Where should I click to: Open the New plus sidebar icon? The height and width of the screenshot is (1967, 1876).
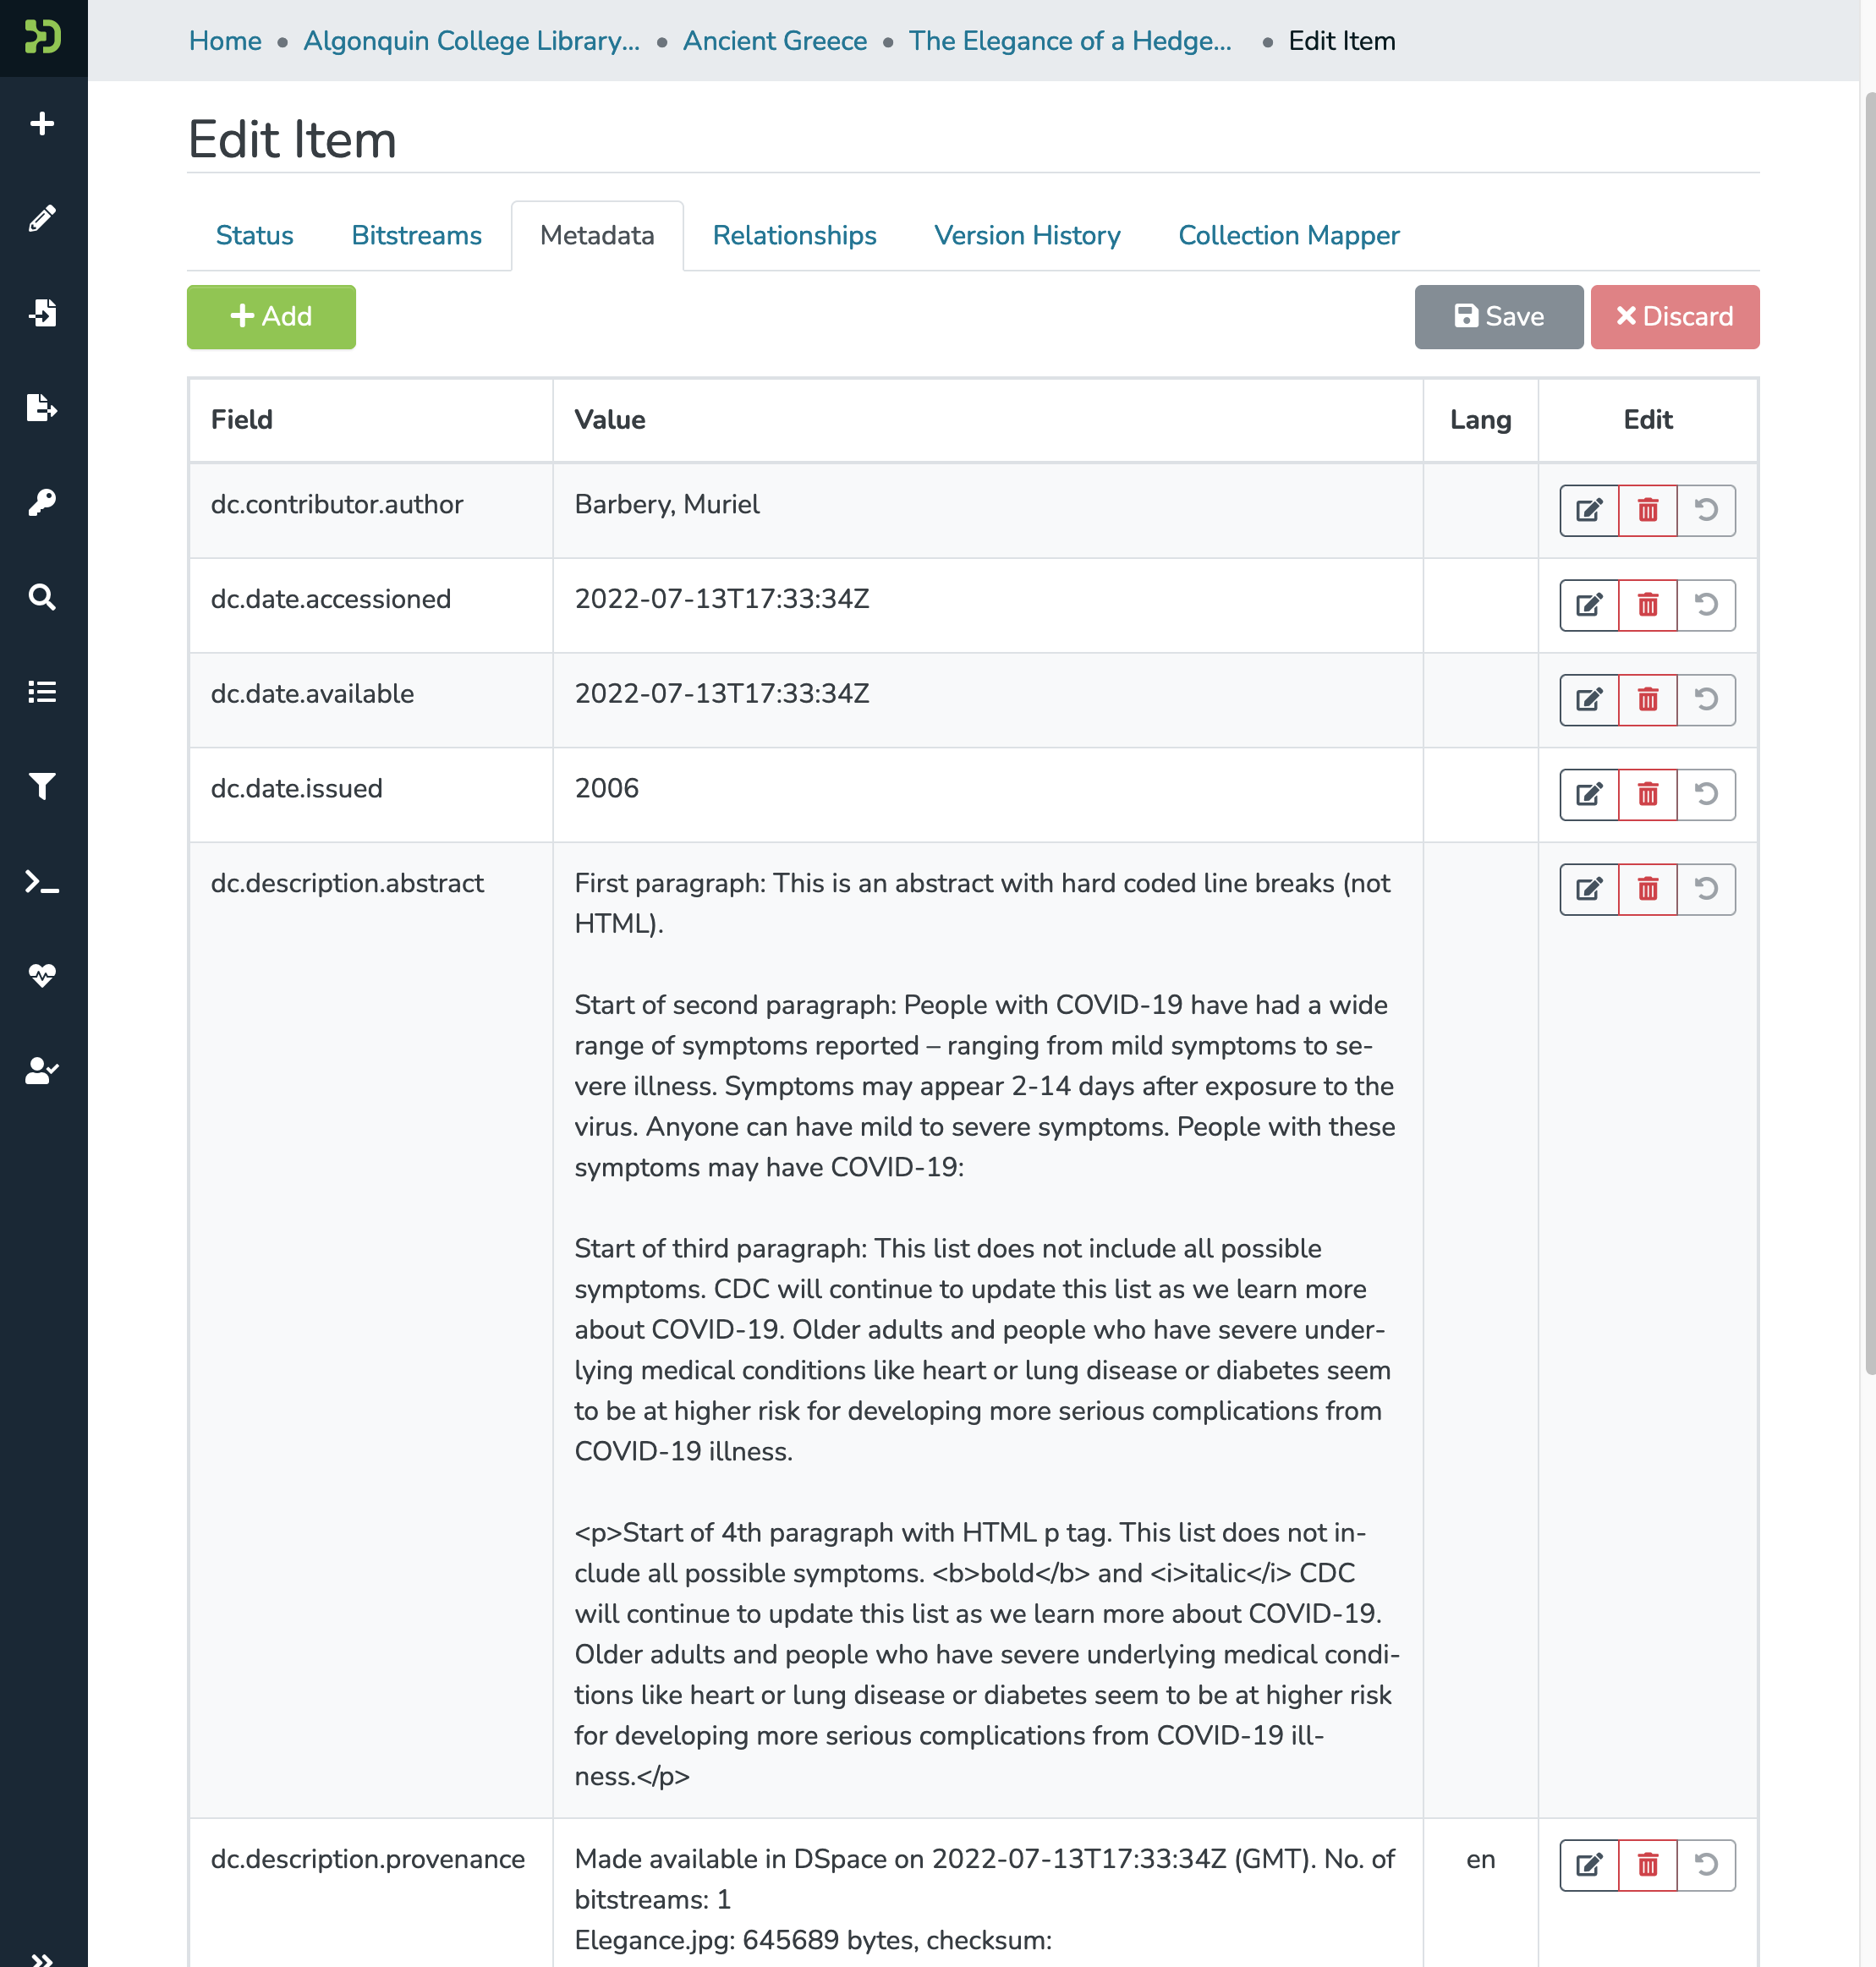42,124
